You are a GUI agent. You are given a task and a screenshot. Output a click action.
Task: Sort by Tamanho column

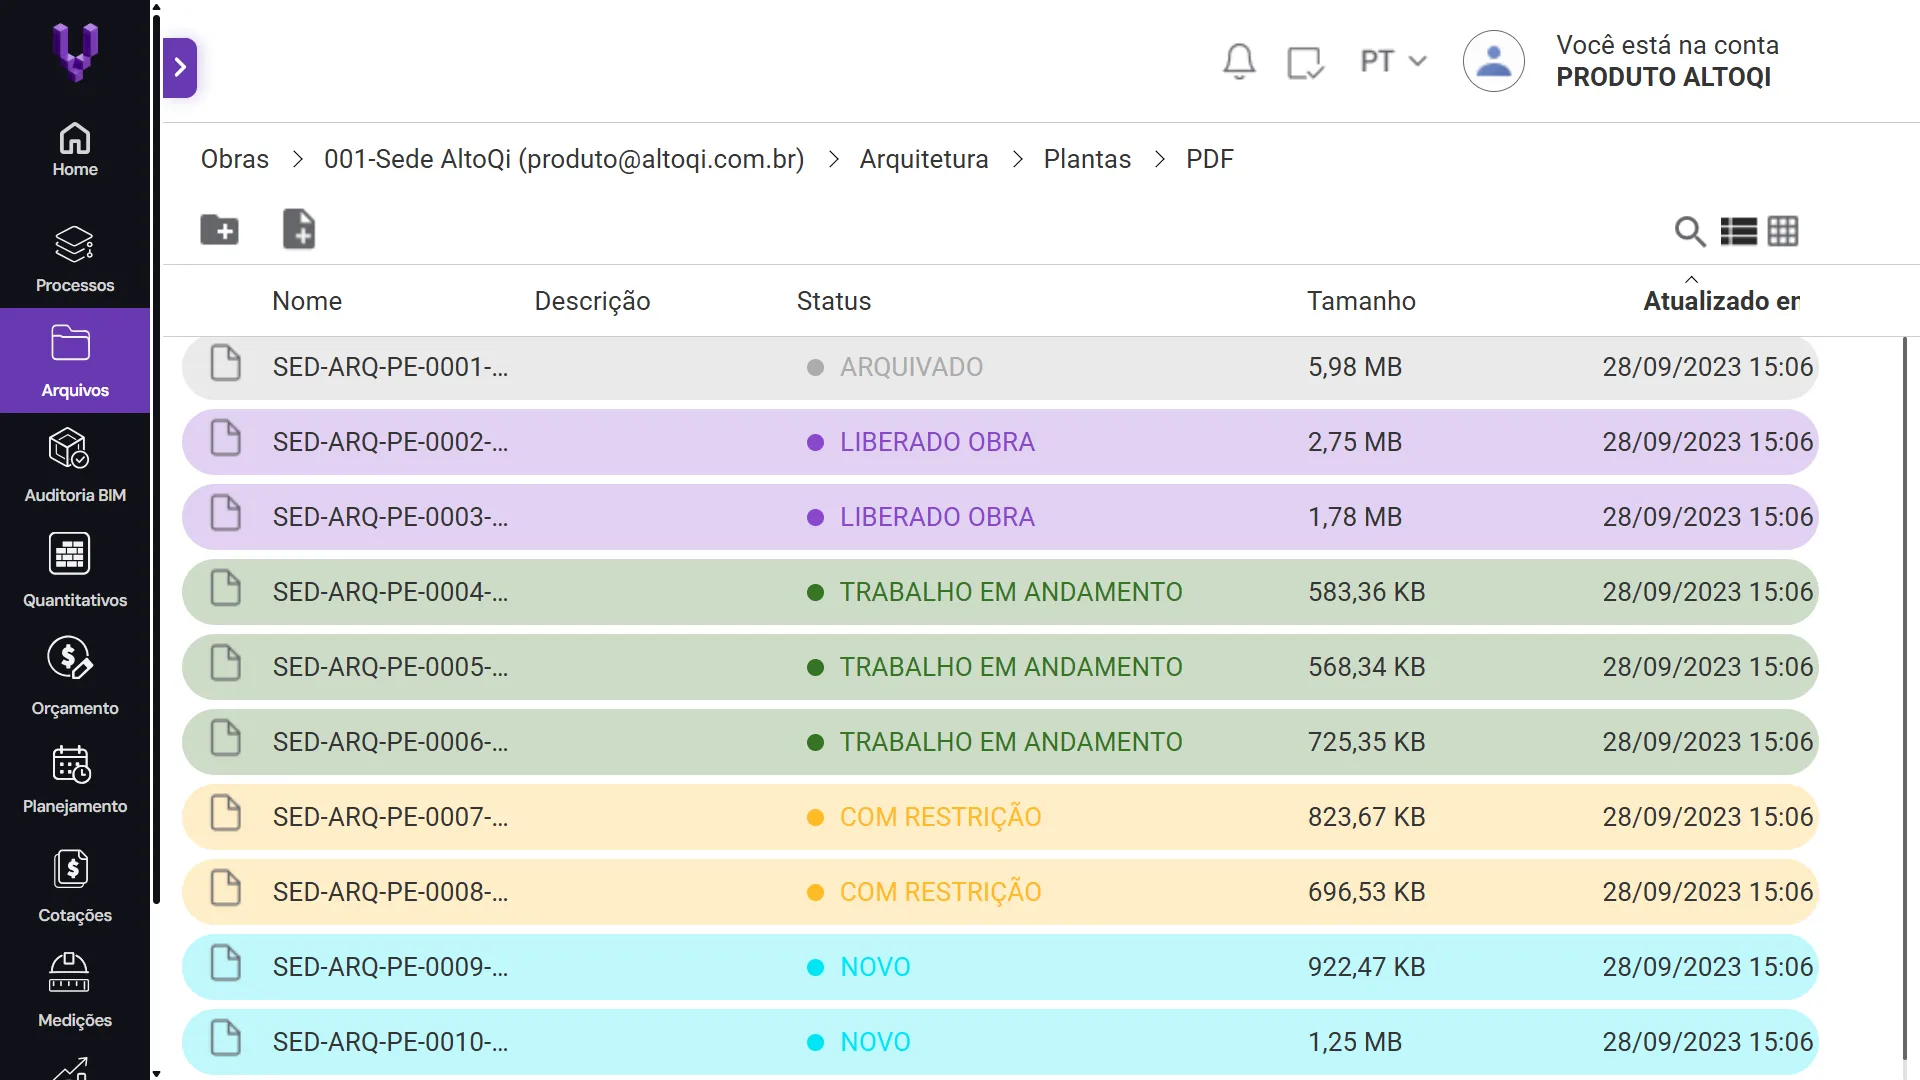point(1361,301)
